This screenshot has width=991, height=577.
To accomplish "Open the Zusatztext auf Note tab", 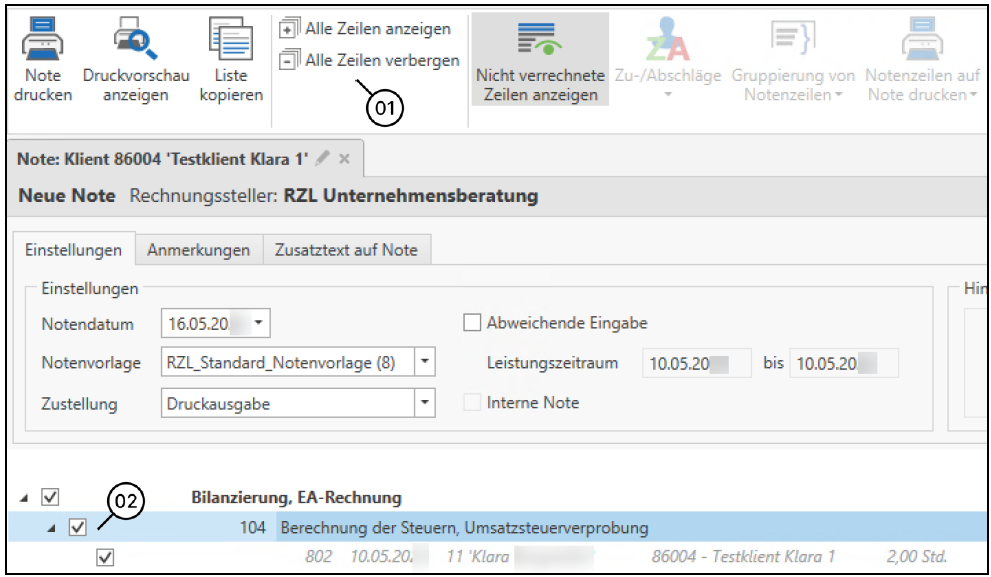I will (346, 251).
